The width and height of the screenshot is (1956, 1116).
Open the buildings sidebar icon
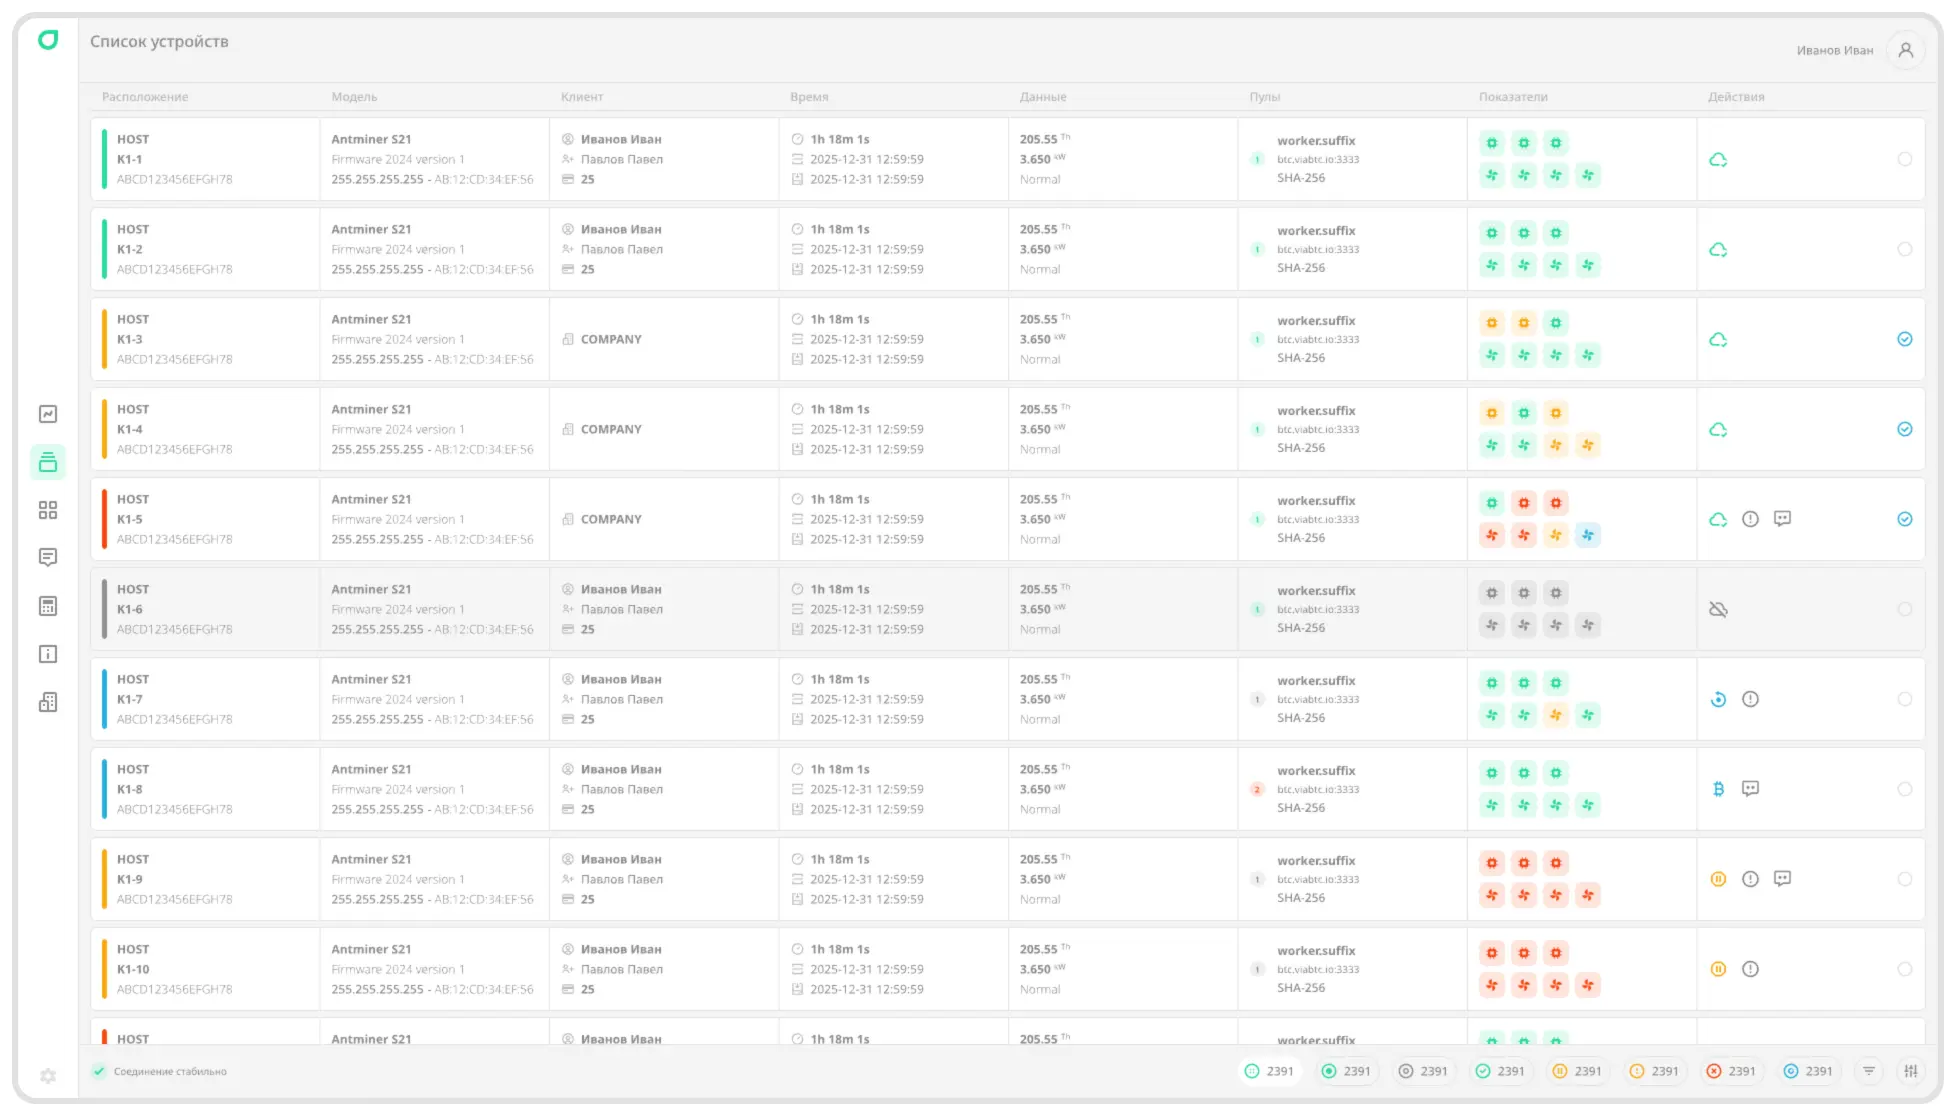(48, 702)
